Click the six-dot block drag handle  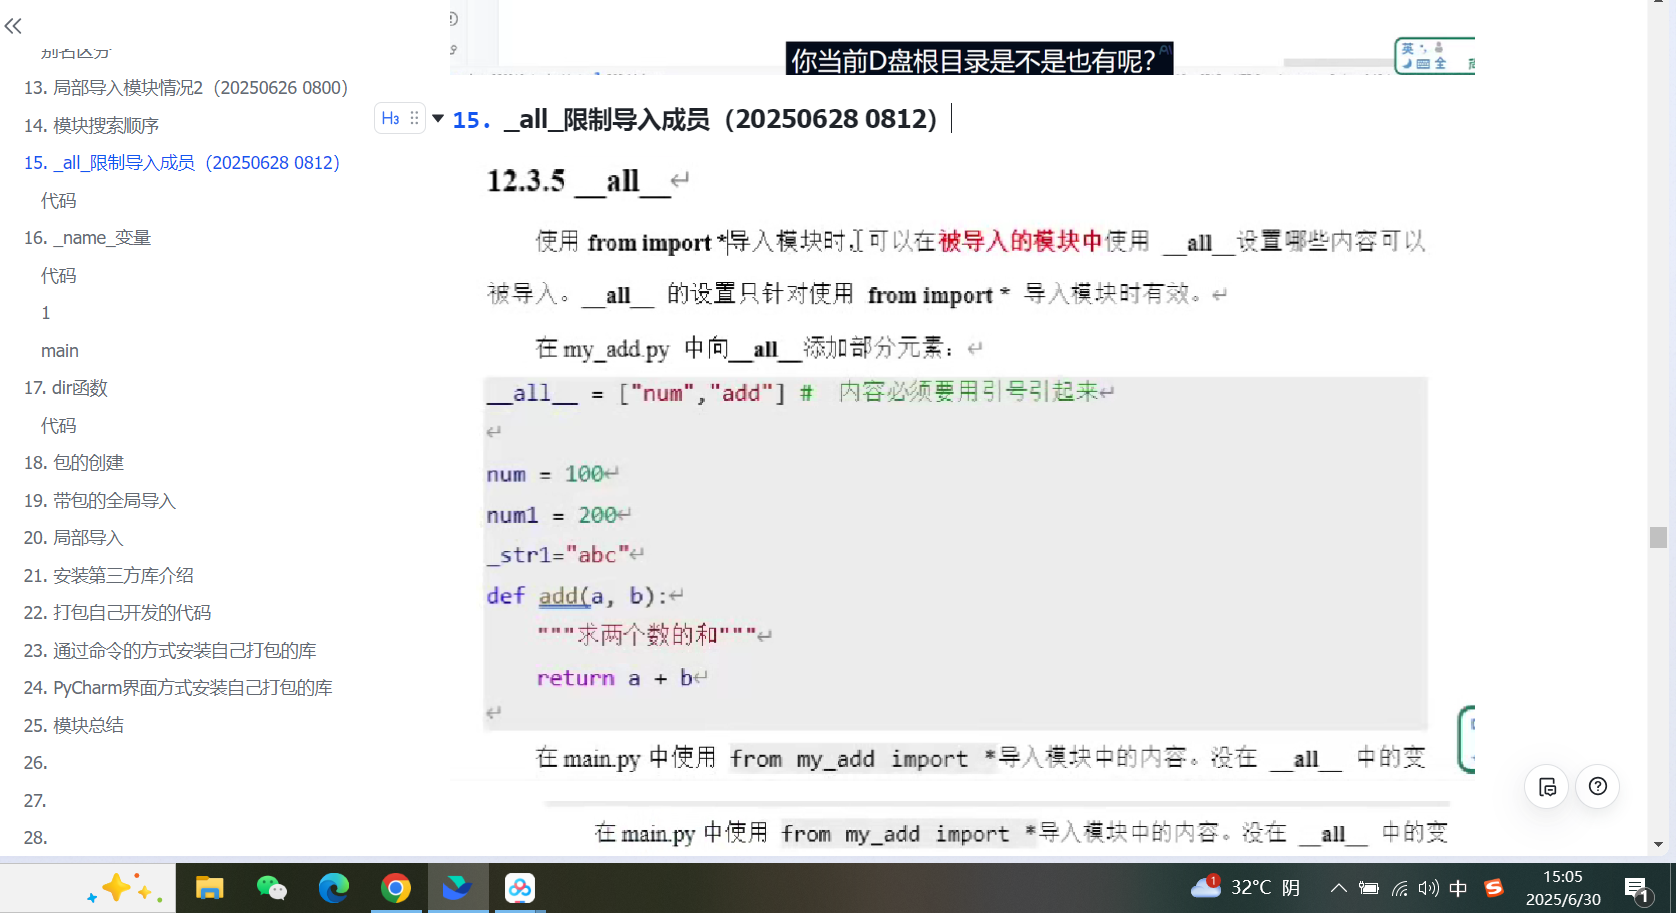point(413,118)
